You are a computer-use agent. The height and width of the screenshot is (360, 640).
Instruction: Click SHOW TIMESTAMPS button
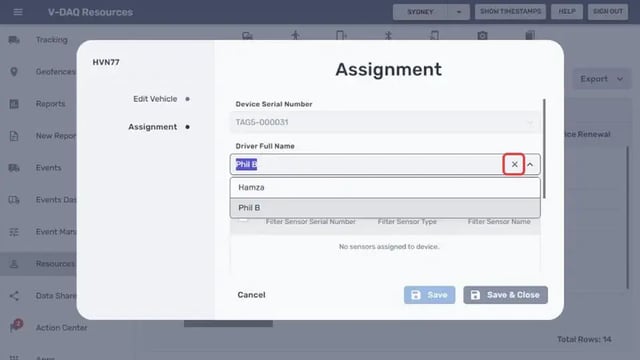510,11
